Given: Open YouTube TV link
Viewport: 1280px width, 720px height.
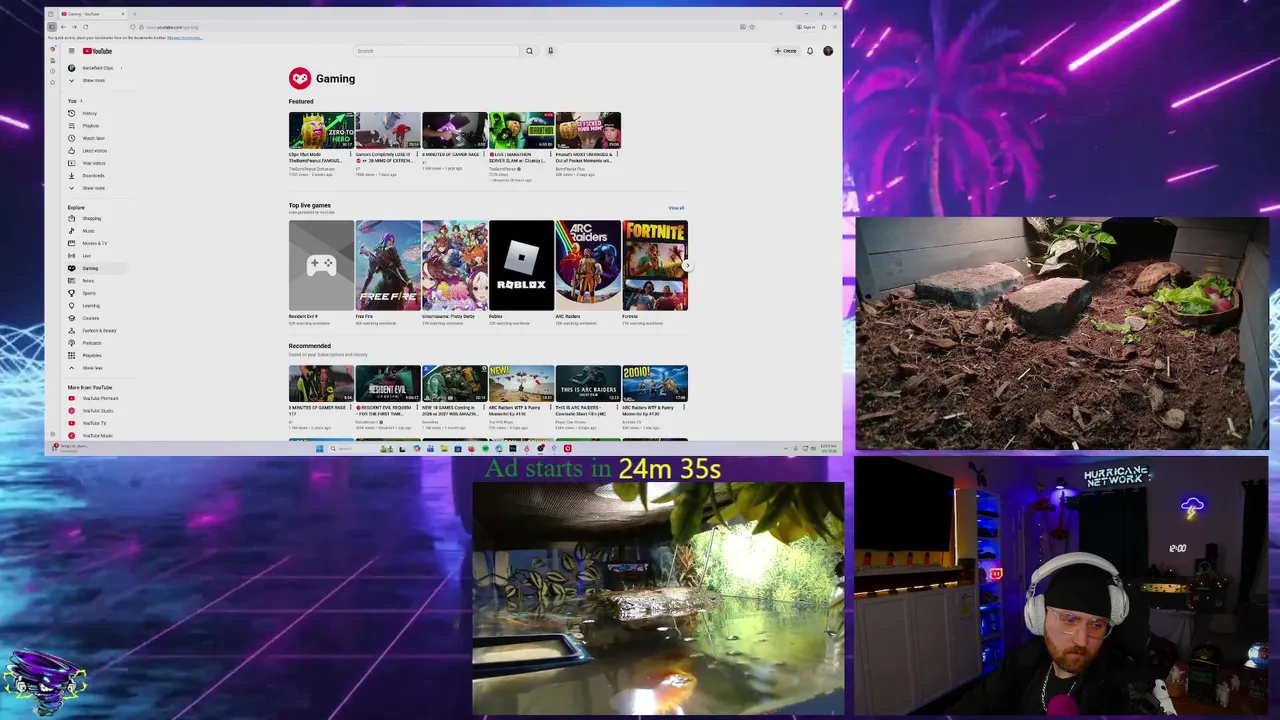Looking at the screenshot, I should tap(94, 423).
